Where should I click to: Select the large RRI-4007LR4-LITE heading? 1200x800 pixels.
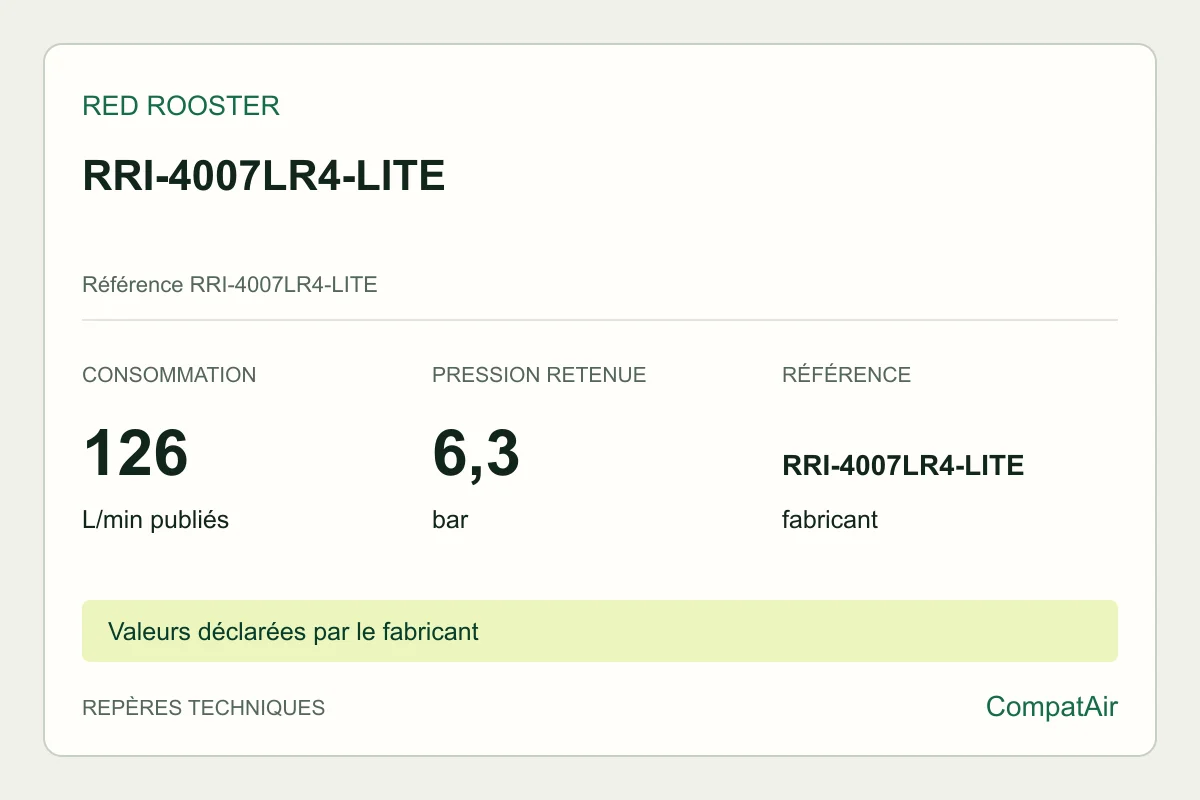[263, 177]
